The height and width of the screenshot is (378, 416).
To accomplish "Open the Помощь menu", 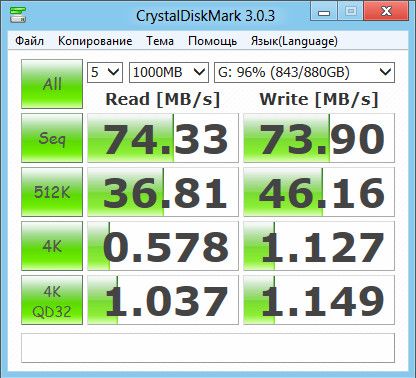I will [212, 41].
